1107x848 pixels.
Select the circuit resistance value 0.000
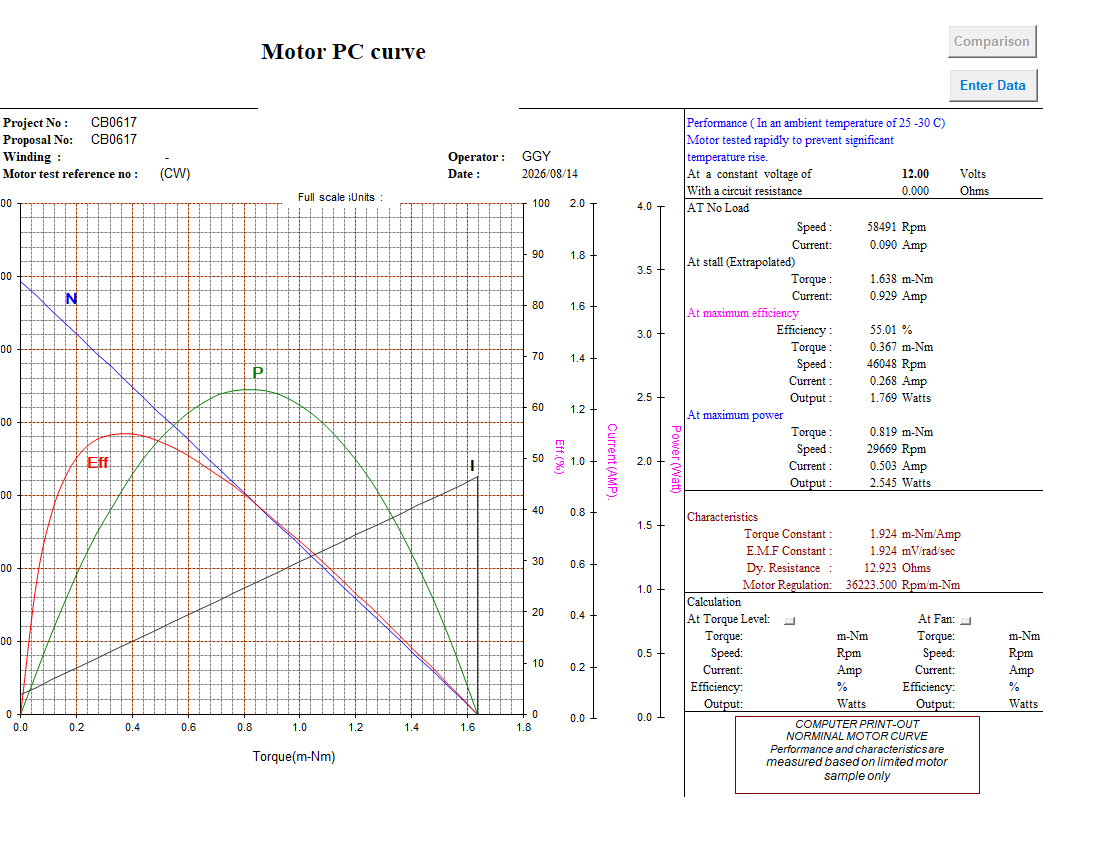915,191
